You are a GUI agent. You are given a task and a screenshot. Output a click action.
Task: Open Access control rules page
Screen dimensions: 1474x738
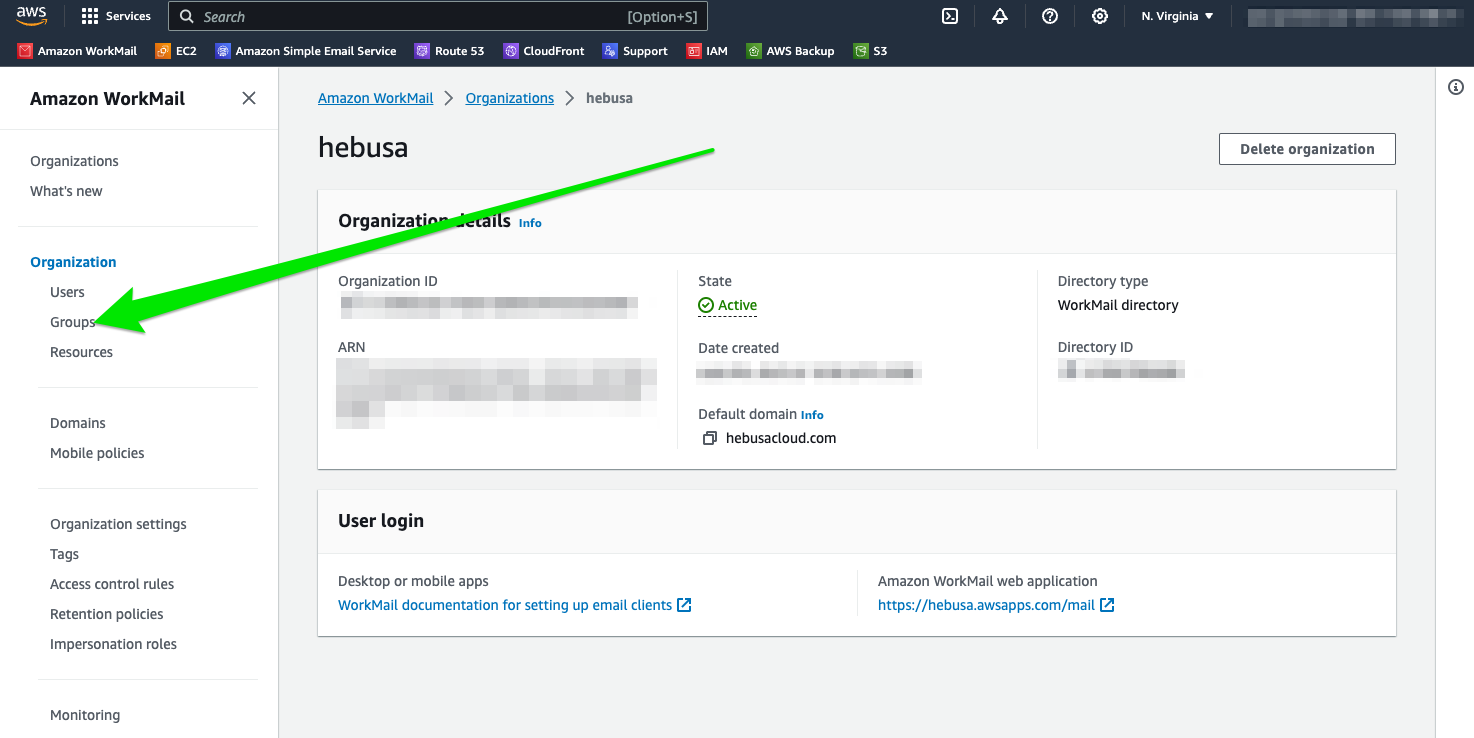[112, 584]
